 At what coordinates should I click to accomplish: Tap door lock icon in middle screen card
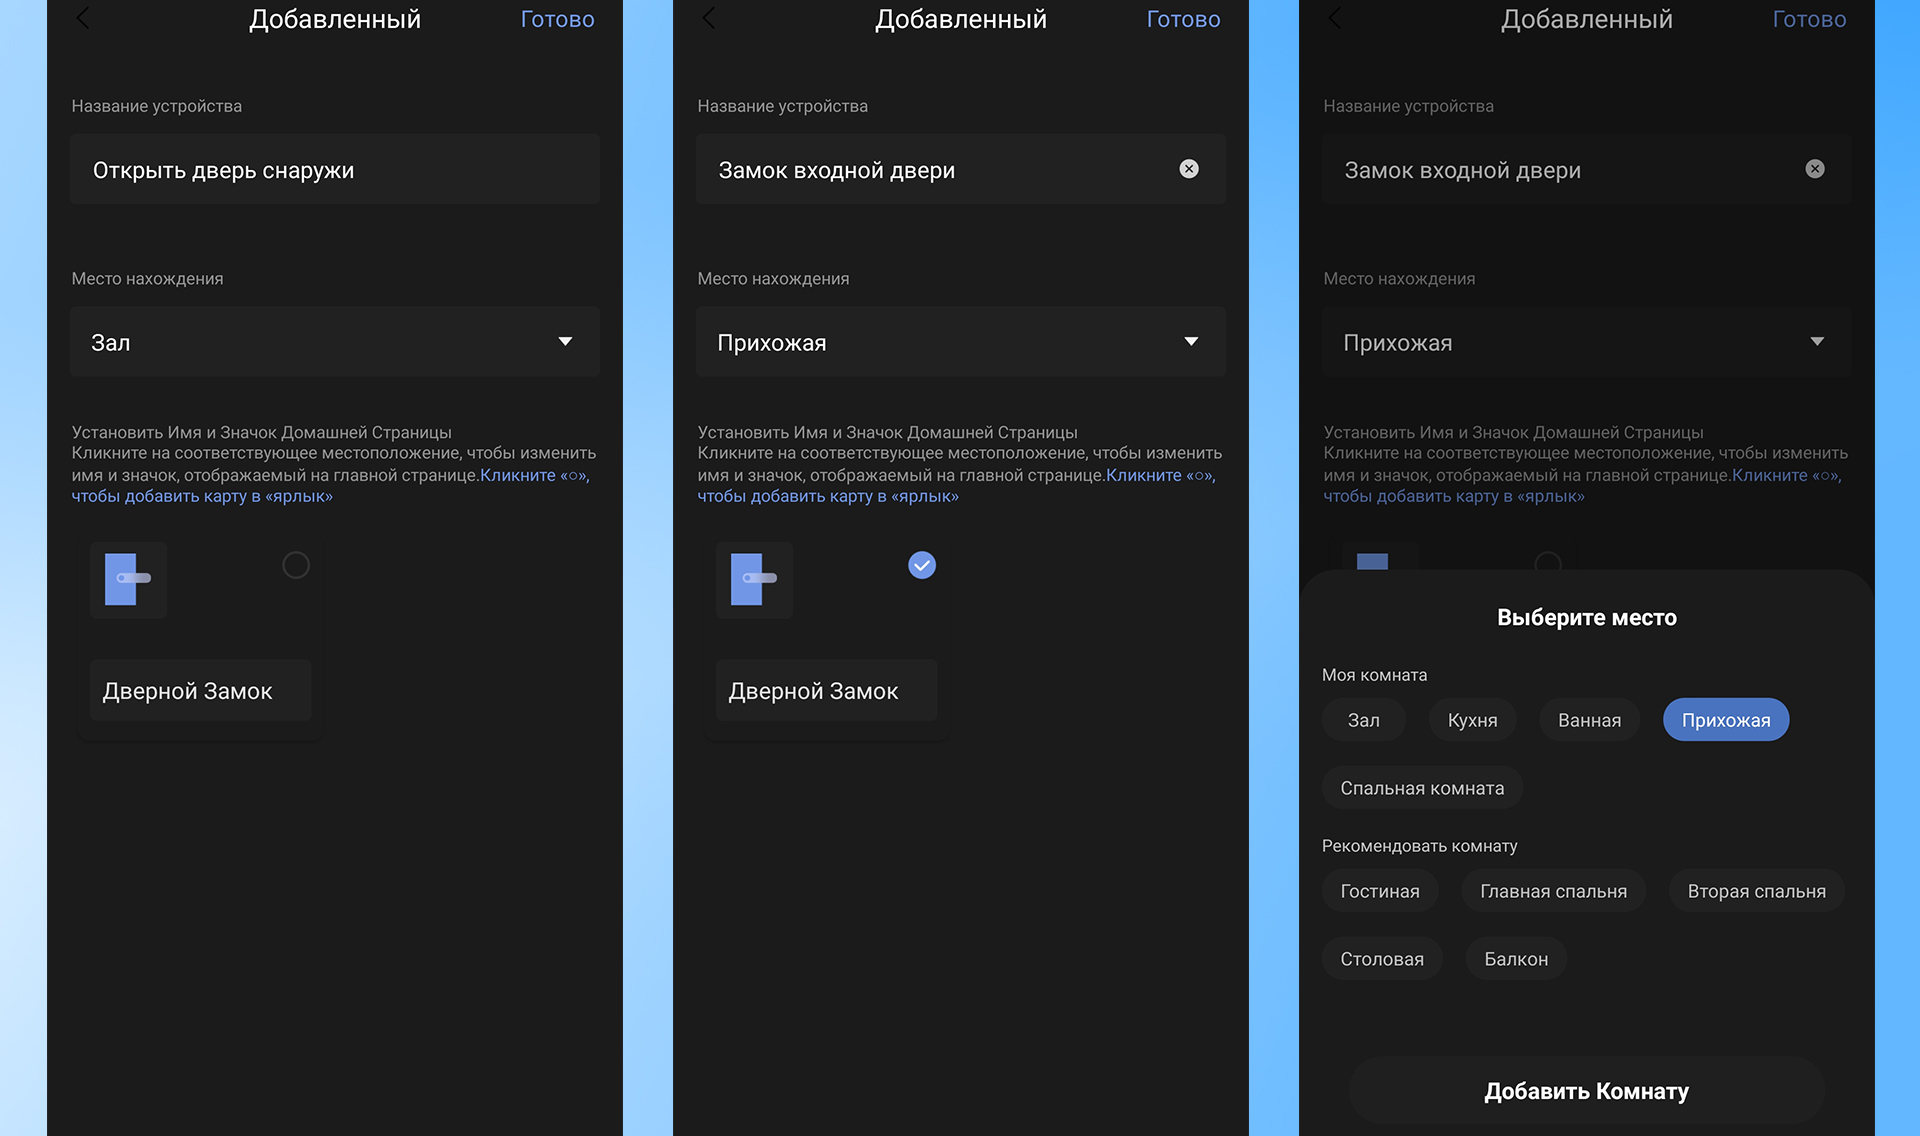pos(754,579)
